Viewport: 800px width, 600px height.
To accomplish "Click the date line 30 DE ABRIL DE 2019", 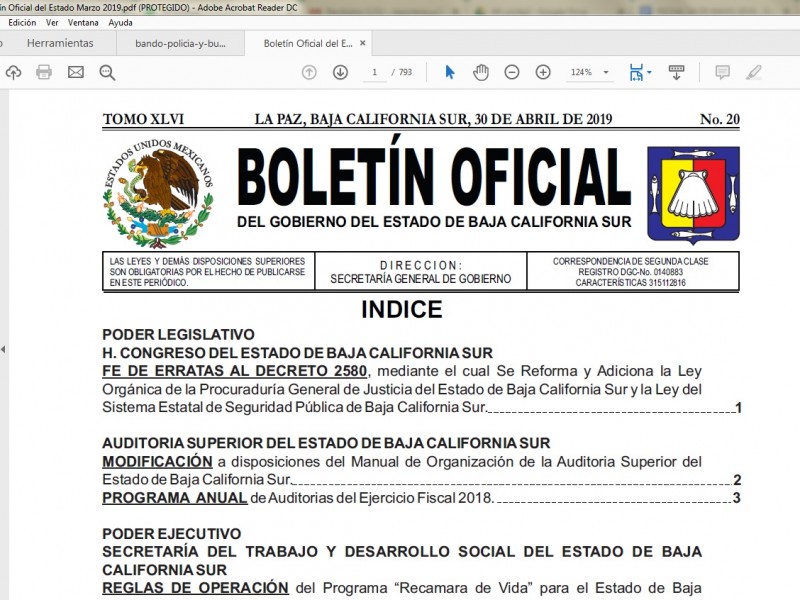I will (x=543, y=119).
